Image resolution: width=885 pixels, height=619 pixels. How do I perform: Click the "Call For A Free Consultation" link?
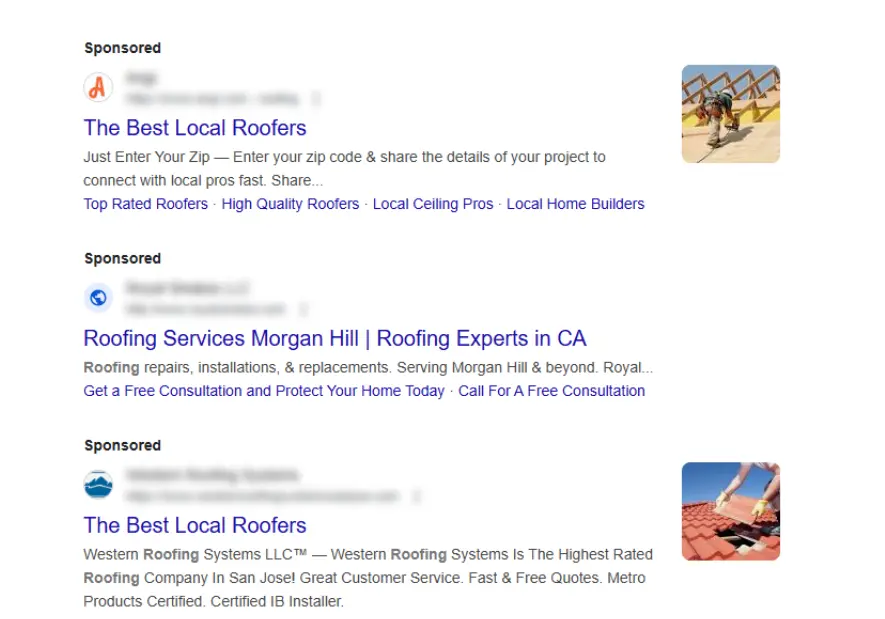point(551,391)
